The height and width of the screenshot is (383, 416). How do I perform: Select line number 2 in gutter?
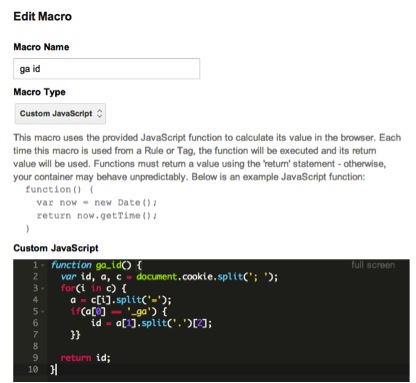coord(35,277)
